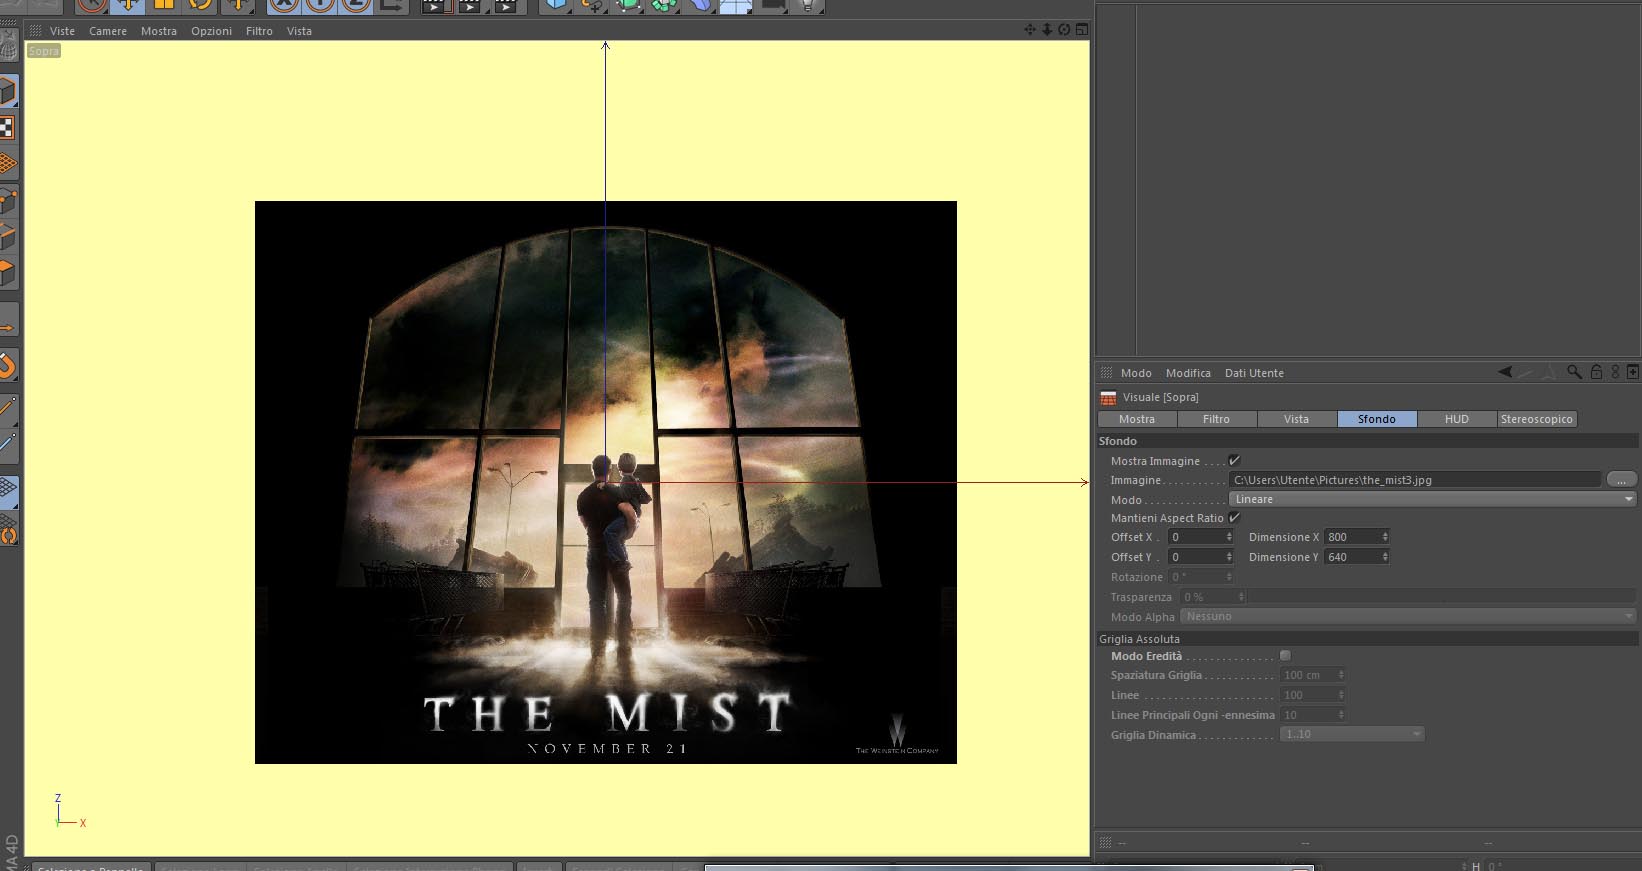Open the viewport Vista menu
This screenshot has height=871, width=1642.
point(300,31)
